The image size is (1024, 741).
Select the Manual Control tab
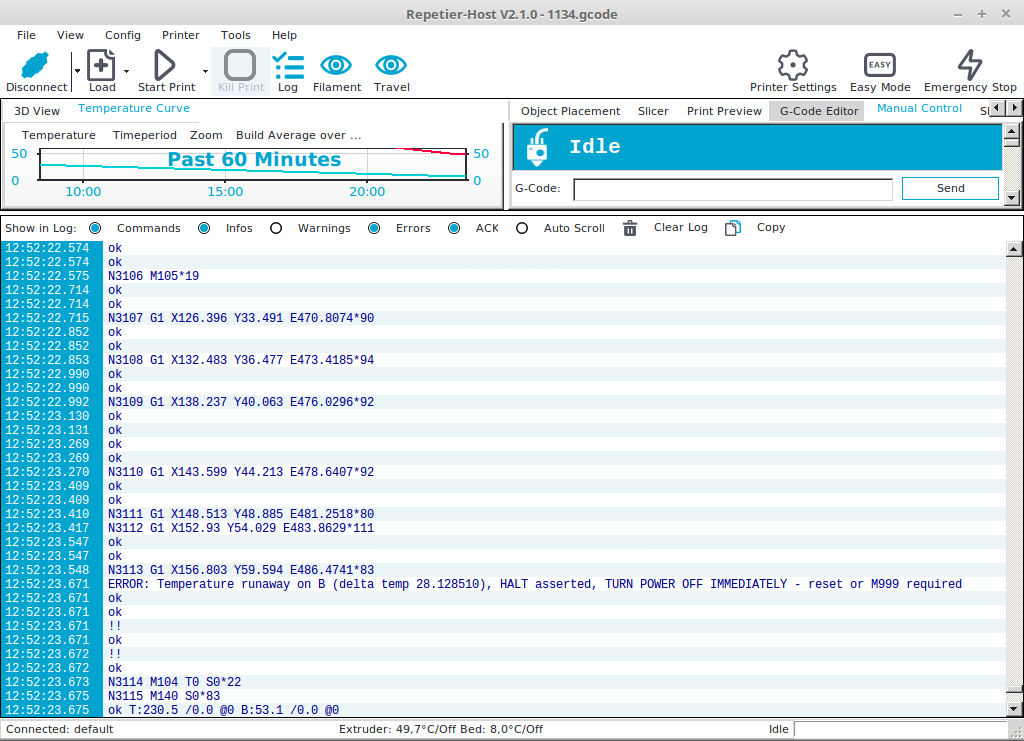[x=919, y=108]
